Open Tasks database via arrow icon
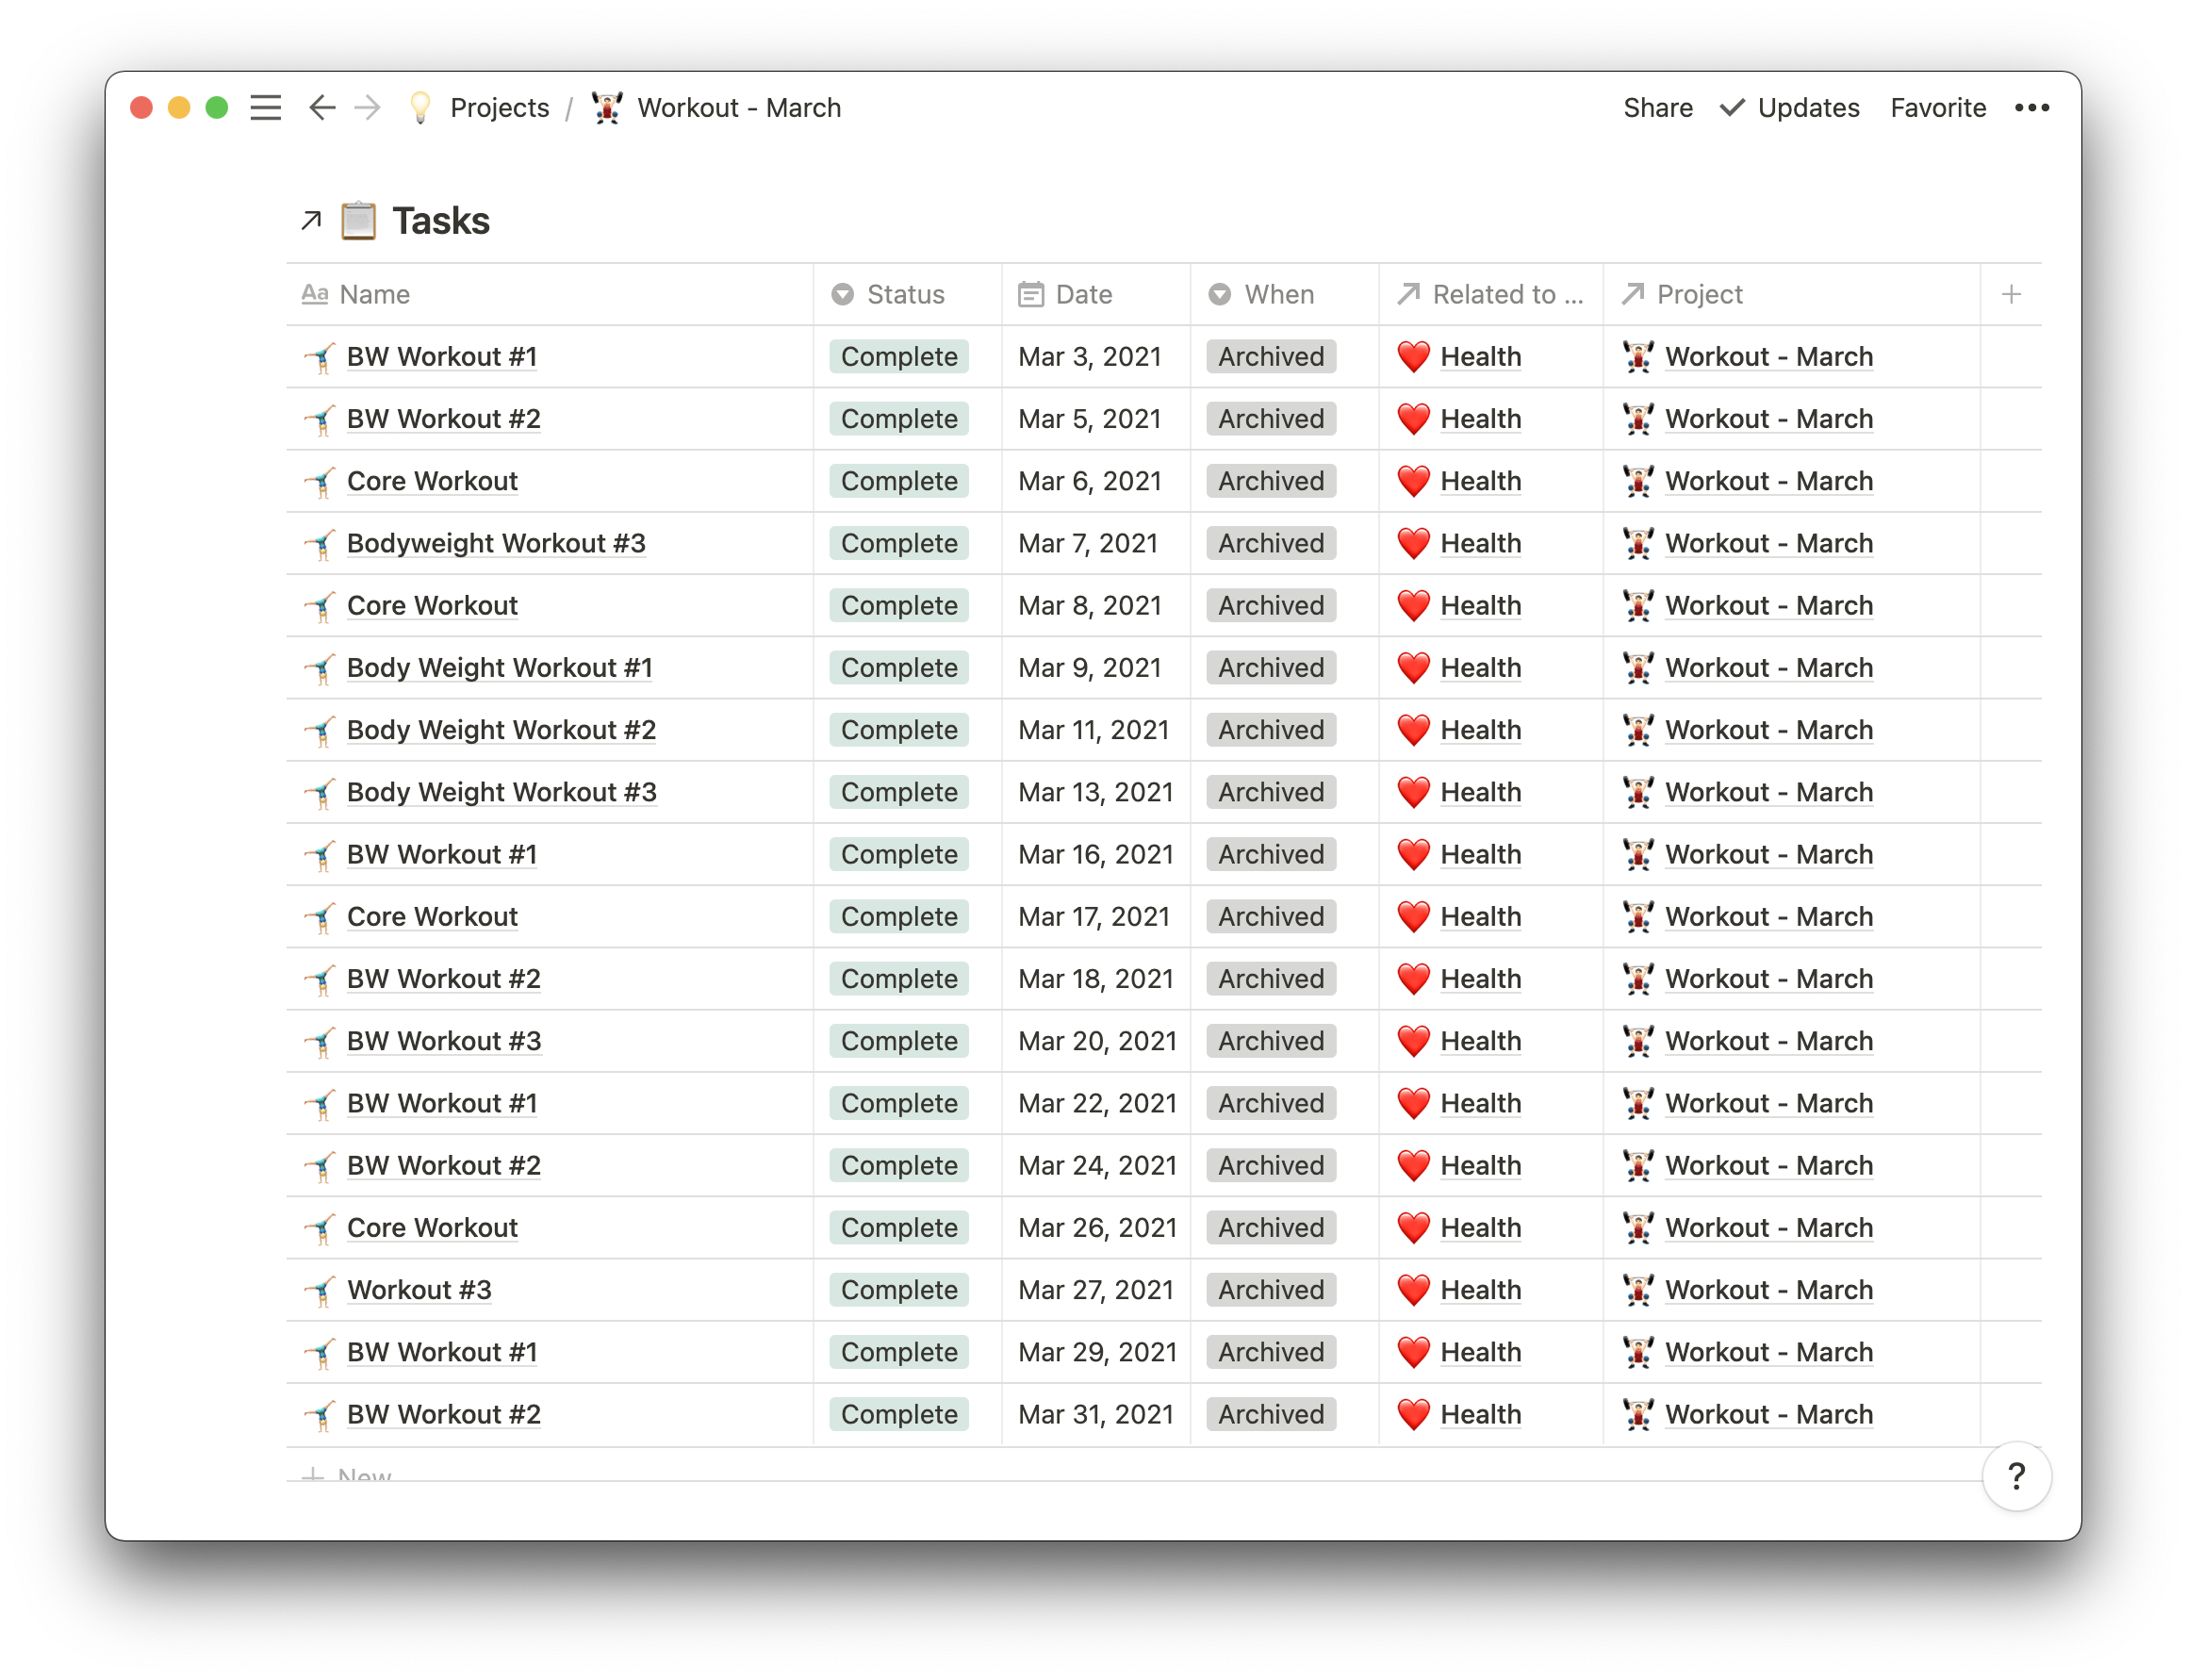 click(311, 221)
